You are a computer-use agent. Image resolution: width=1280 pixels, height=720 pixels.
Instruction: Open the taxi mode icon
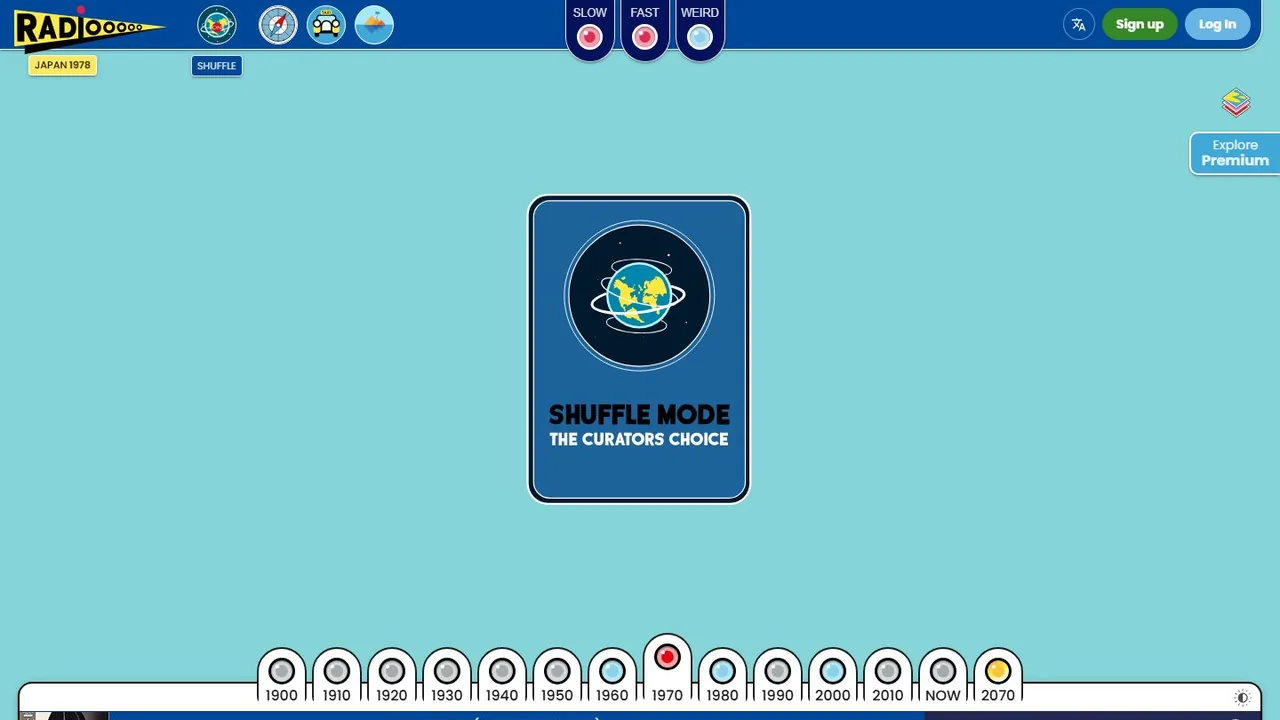[x=326, y=25]
